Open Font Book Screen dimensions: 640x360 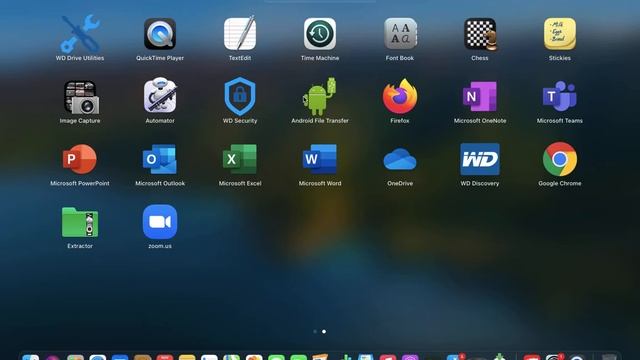coord(400,34)
